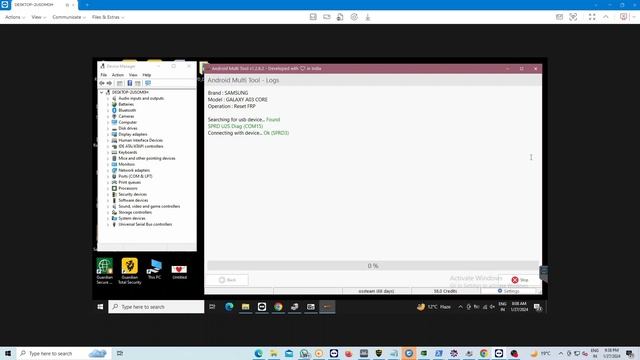Click the remote weather 12°C Haze widget
Screen dimensions: 640x360
point(433,307)
